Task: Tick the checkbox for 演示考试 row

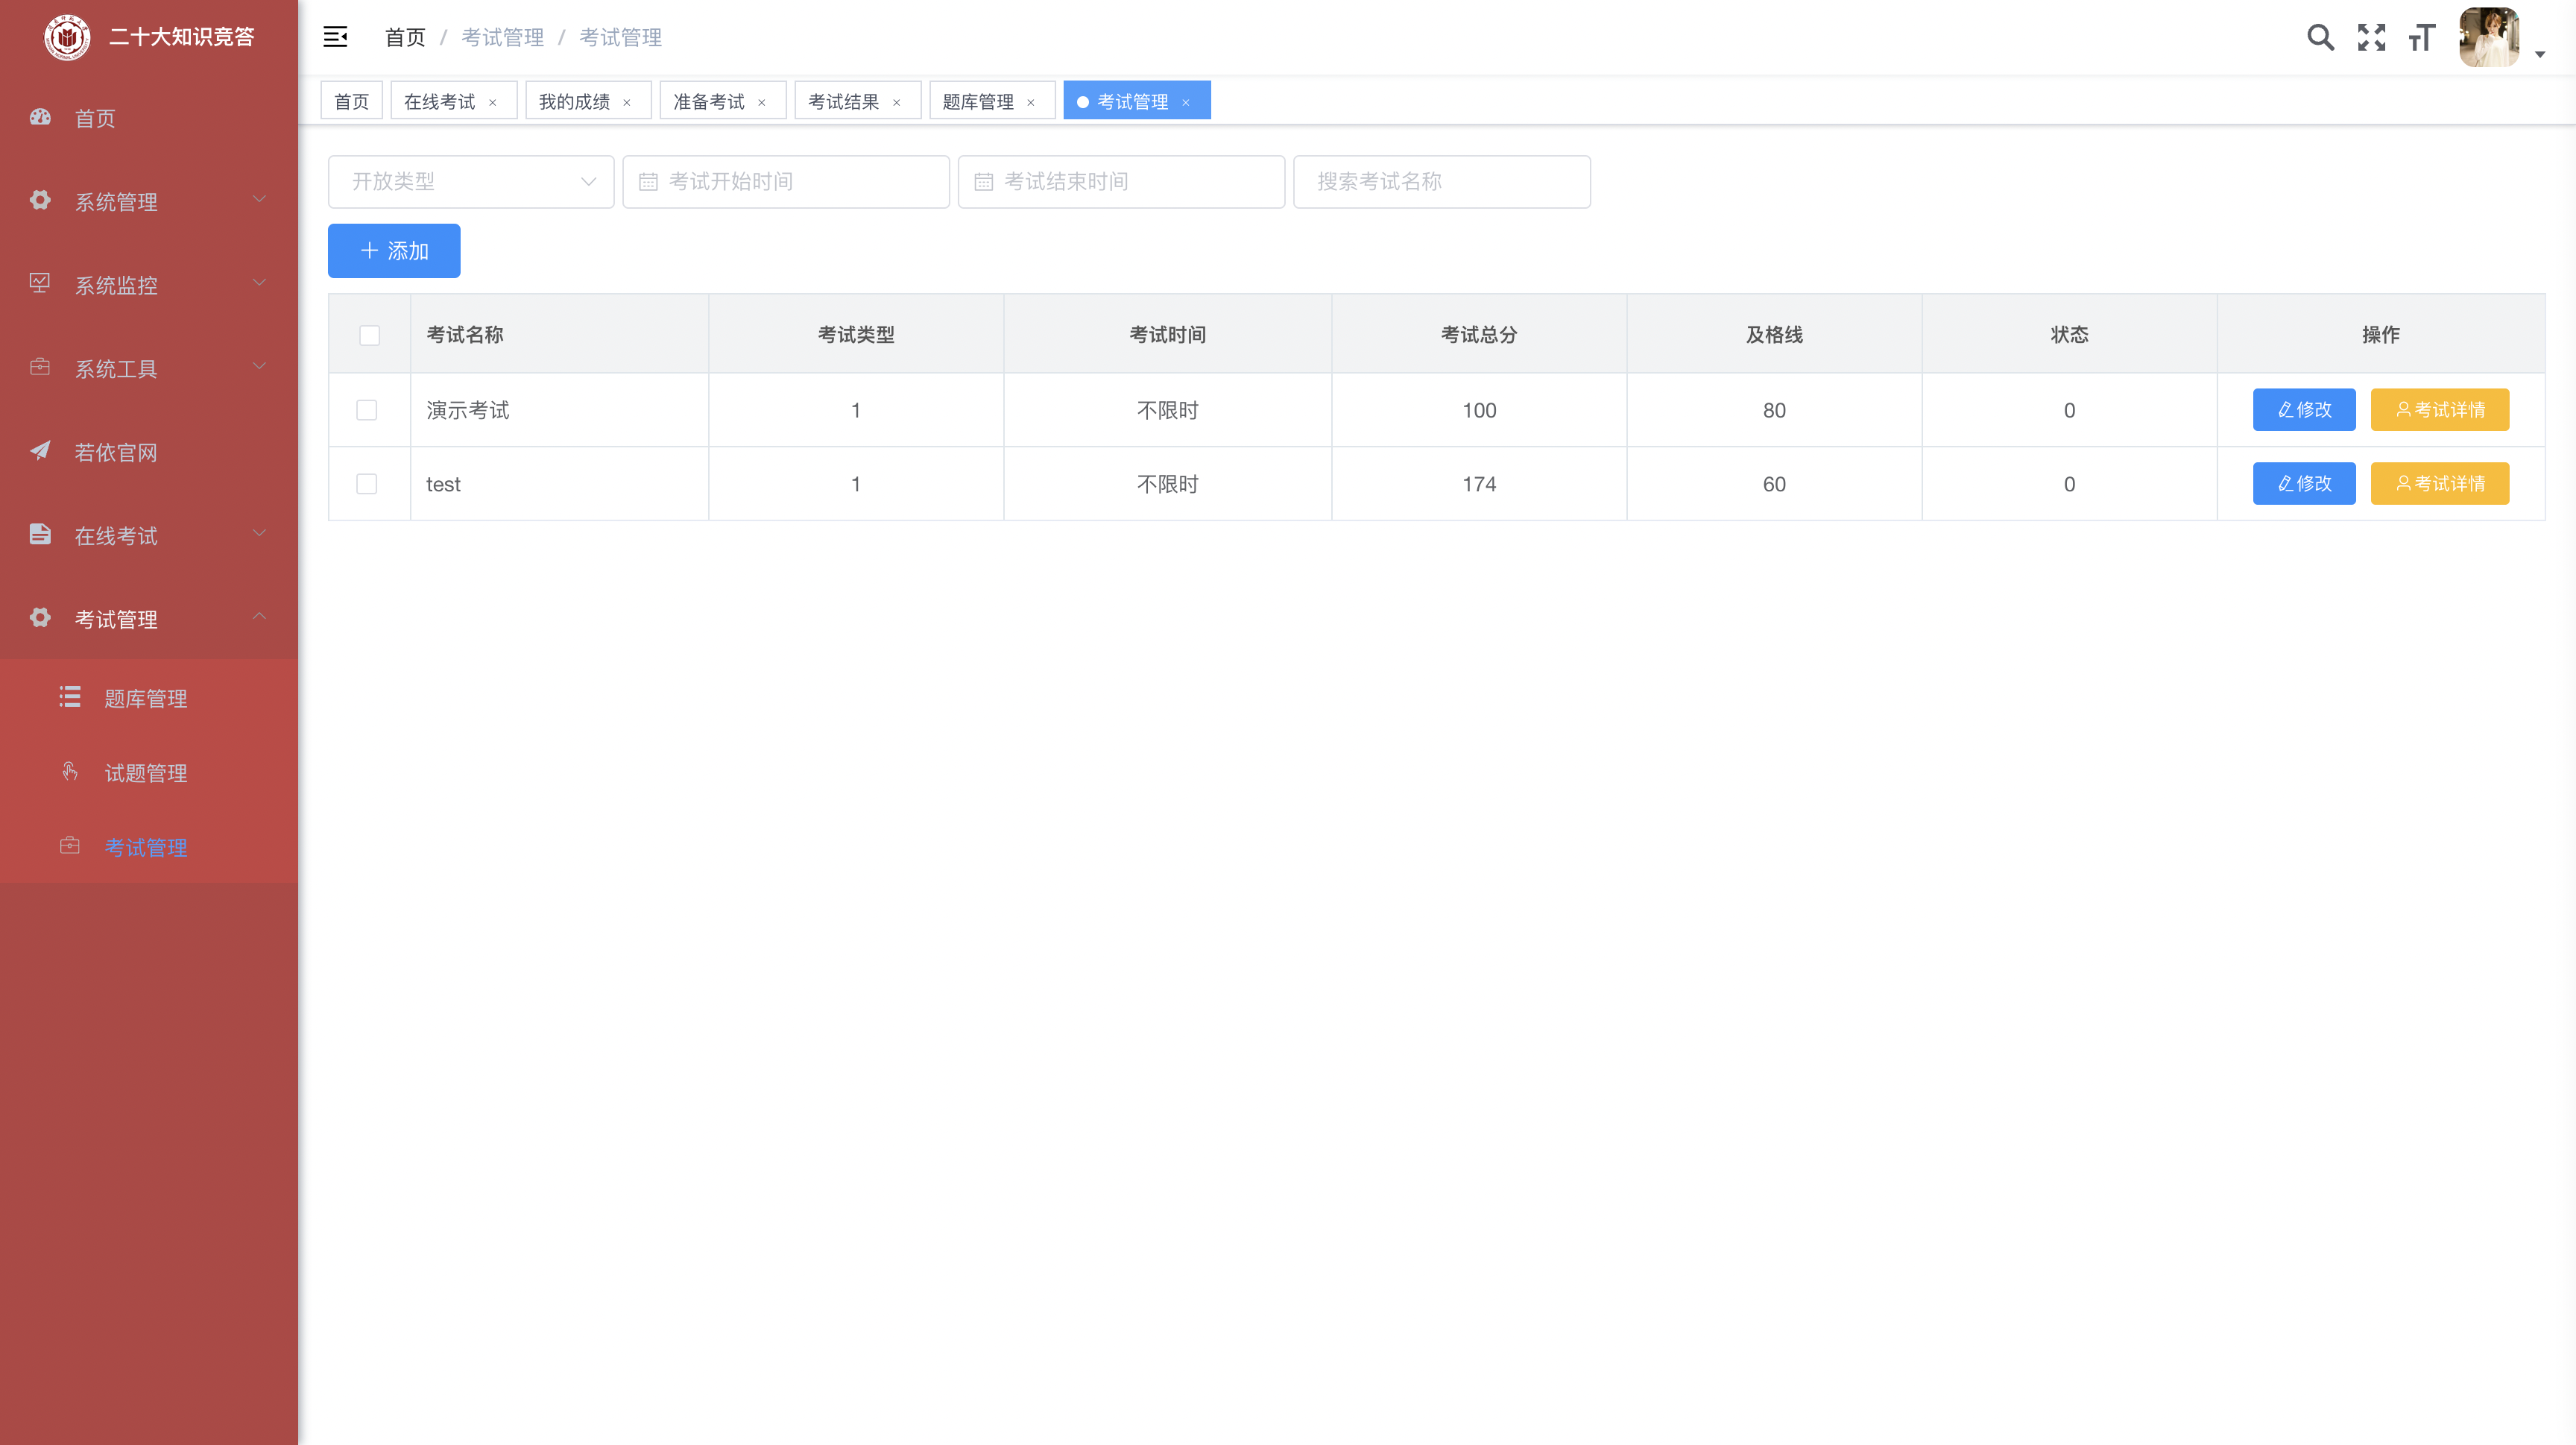Action: click(367, 410)
